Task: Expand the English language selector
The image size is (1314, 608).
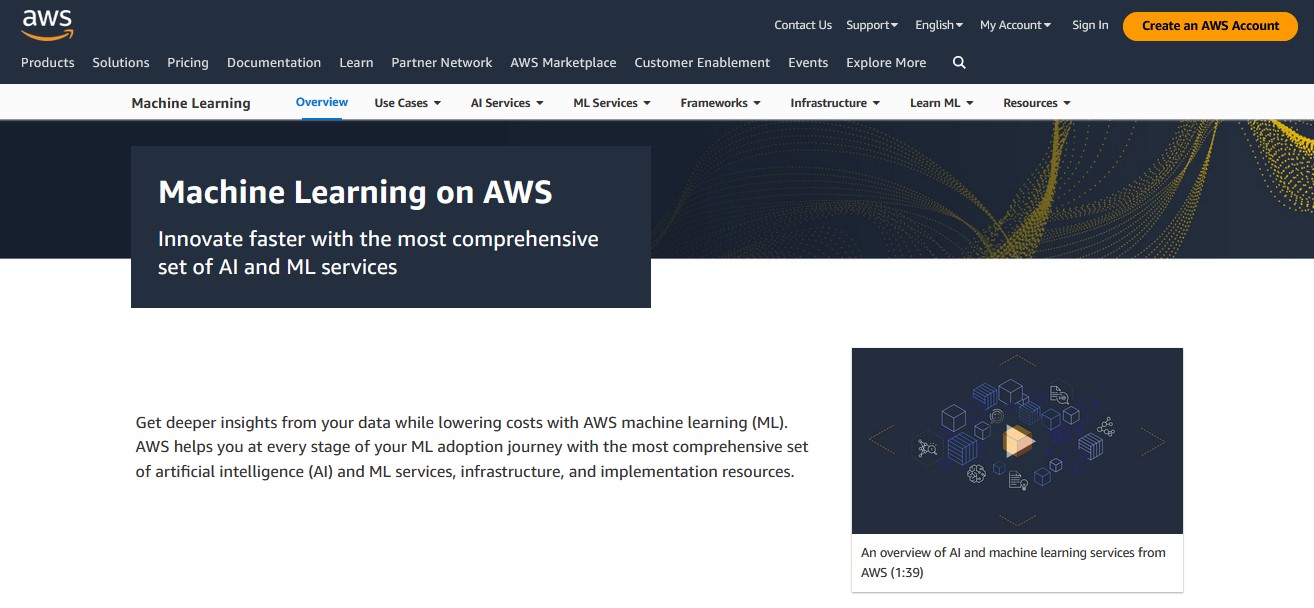Action: pyautogui.click(x=936, y=24)
